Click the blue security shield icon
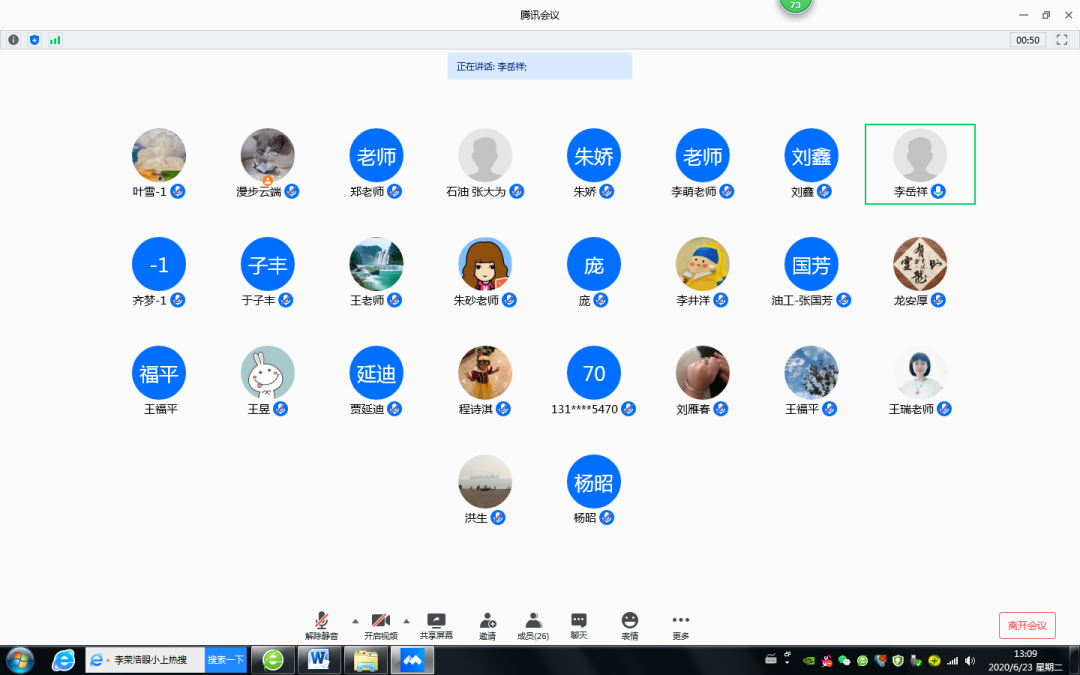Image resolution: width=1080 pixels, height=675 pixels. pos(34,40)
